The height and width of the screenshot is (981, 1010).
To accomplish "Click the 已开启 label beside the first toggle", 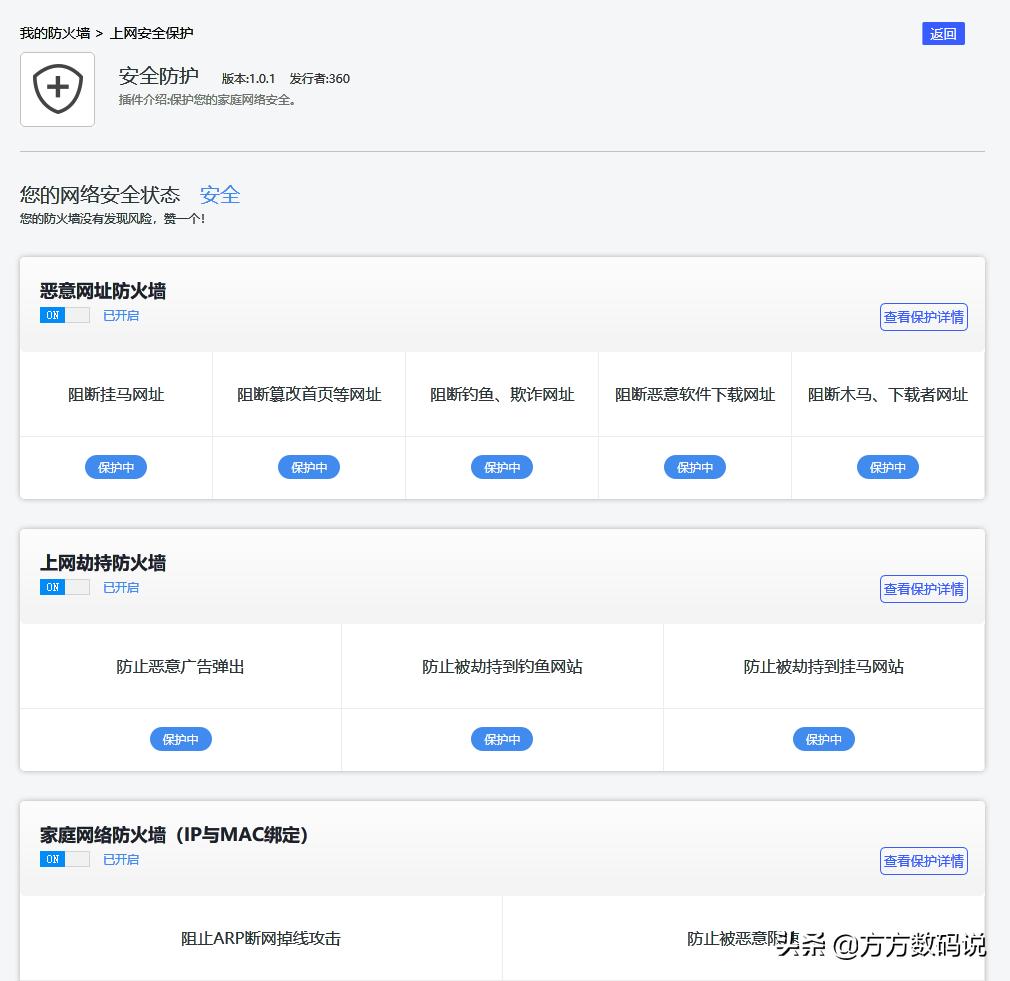I will (x=120, y=315).
